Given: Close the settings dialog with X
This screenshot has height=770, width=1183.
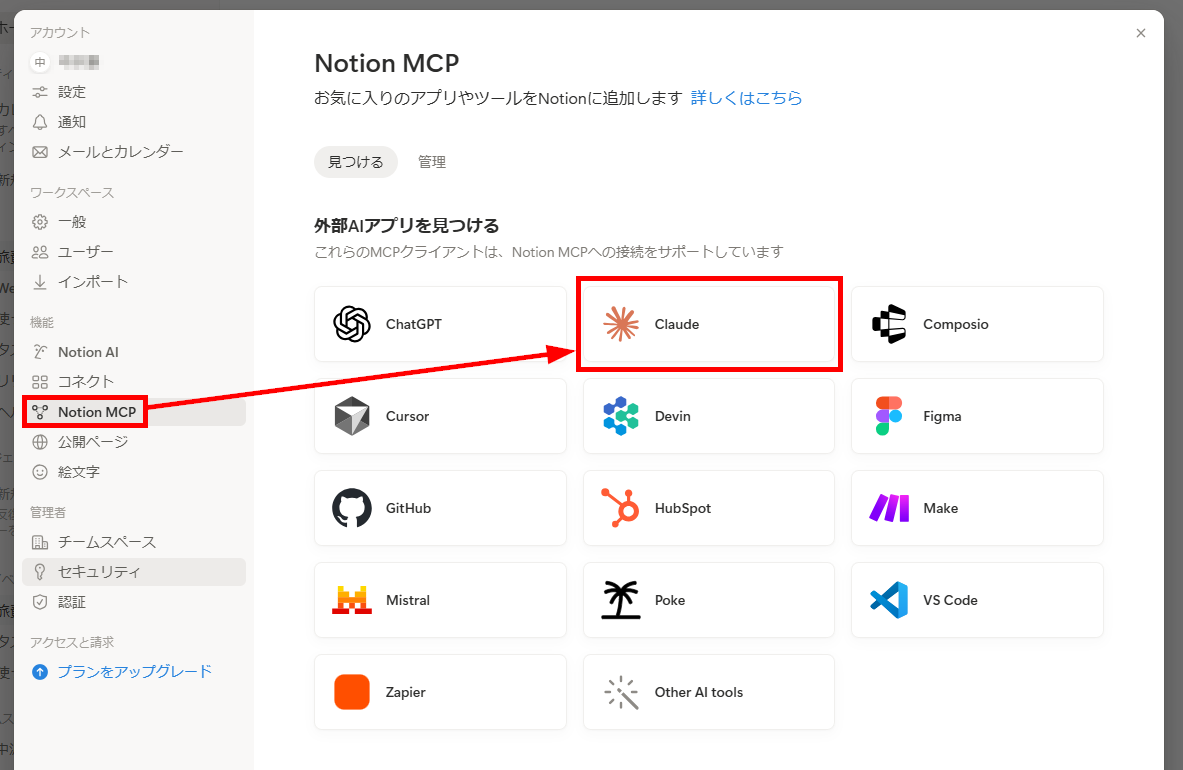Looking at the screenshot, I should [x=1141, y=33].
